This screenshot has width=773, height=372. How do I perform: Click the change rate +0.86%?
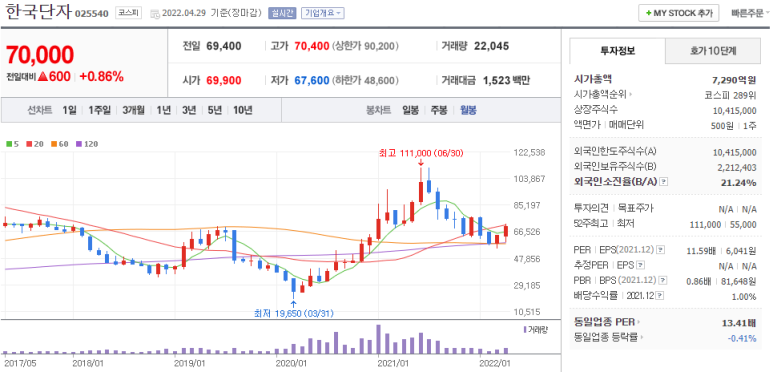(x=101, y=76)
